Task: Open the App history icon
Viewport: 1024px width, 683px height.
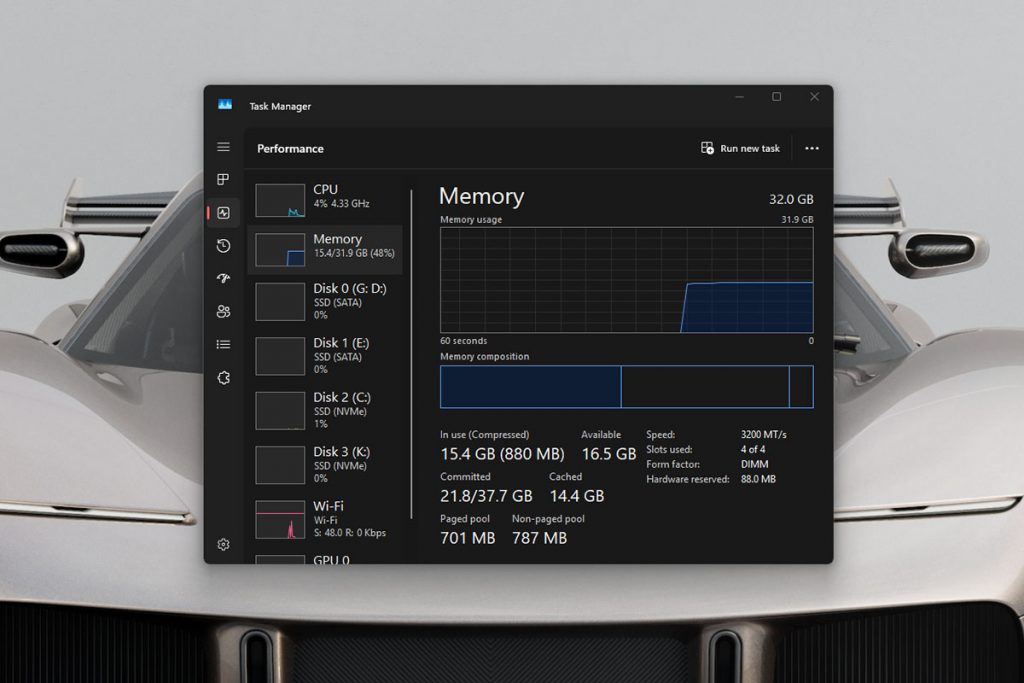Action: tap(223, 246)
